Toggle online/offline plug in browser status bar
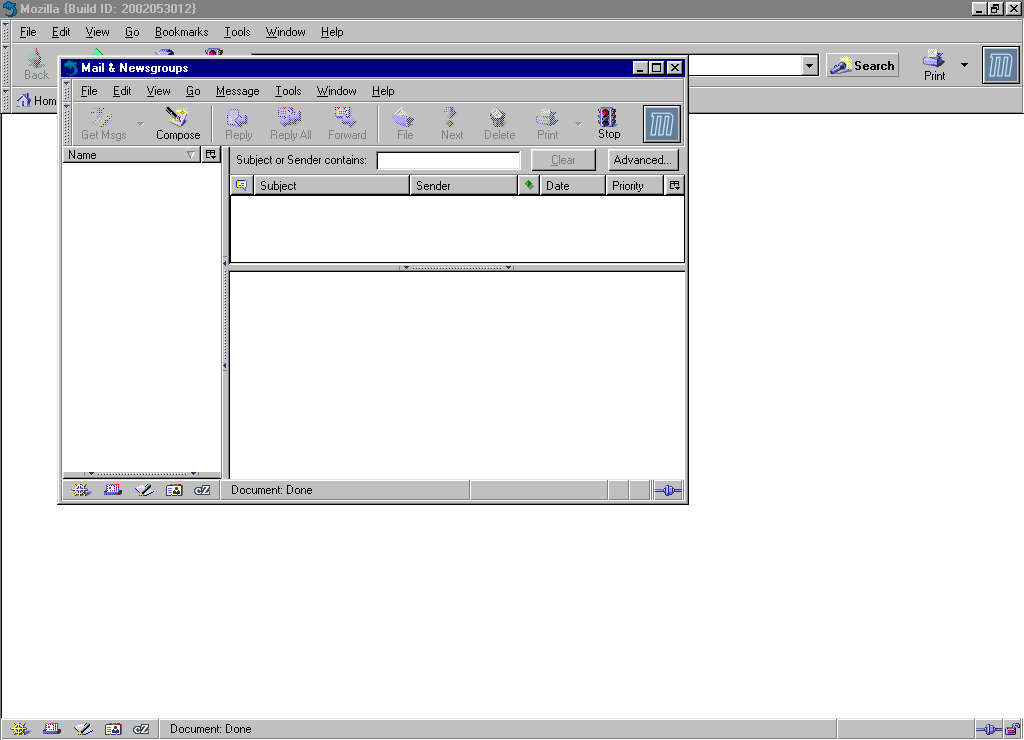Screen dimensions: 1024x740 (x=988, y=729)
